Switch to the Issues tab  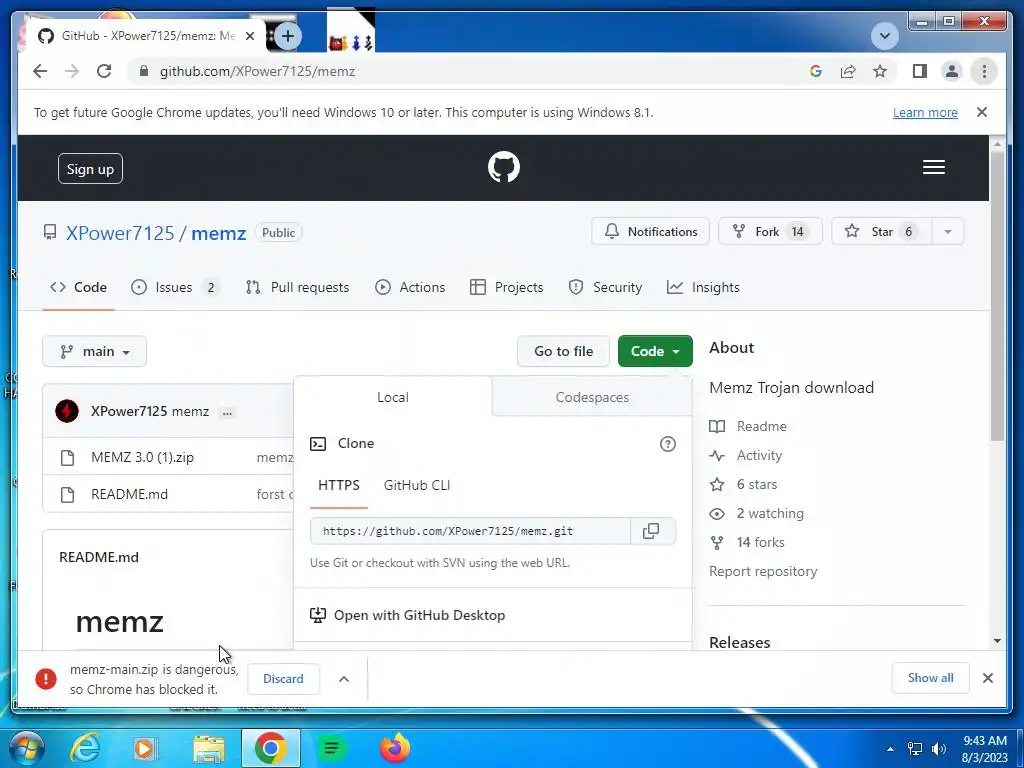pos(175,287)
